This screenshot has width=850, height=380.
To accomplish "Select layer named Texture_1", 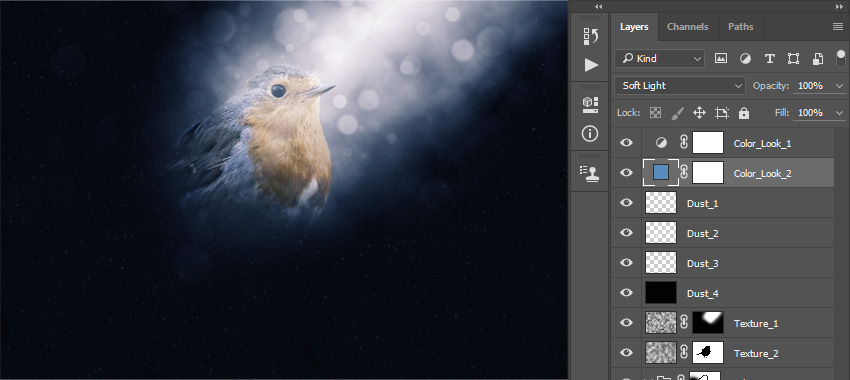I will (756, 324).
